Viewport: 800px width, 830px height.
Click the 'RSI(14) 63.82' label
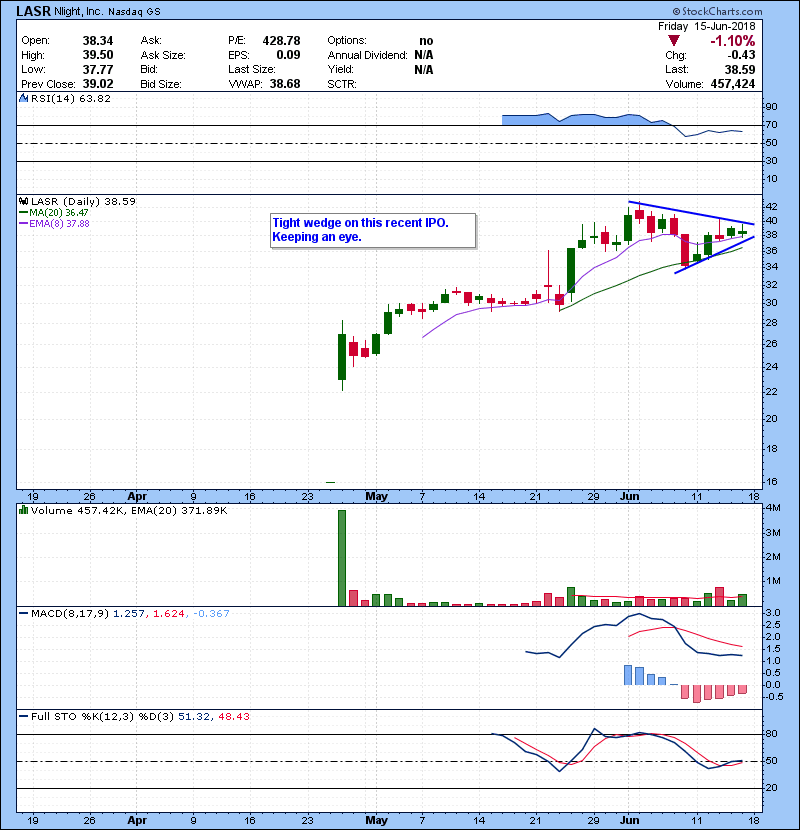point(70,98)
